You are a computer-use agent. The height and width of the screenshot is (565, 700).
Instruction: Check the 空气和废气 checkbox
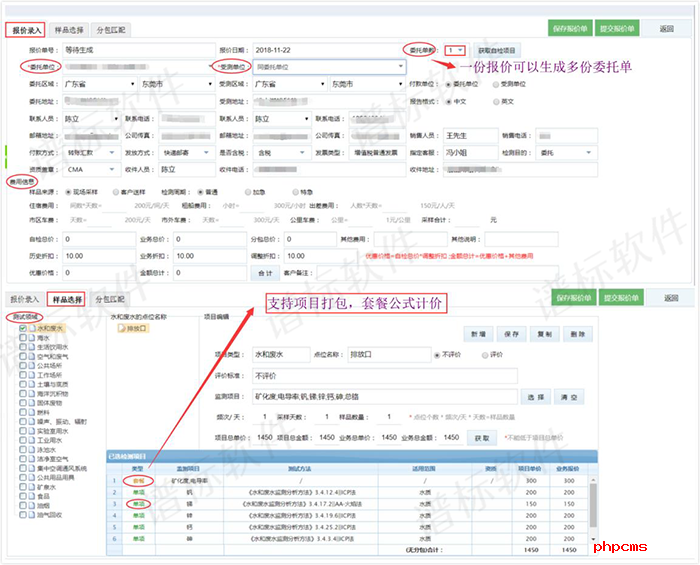(x=22, y=356)
